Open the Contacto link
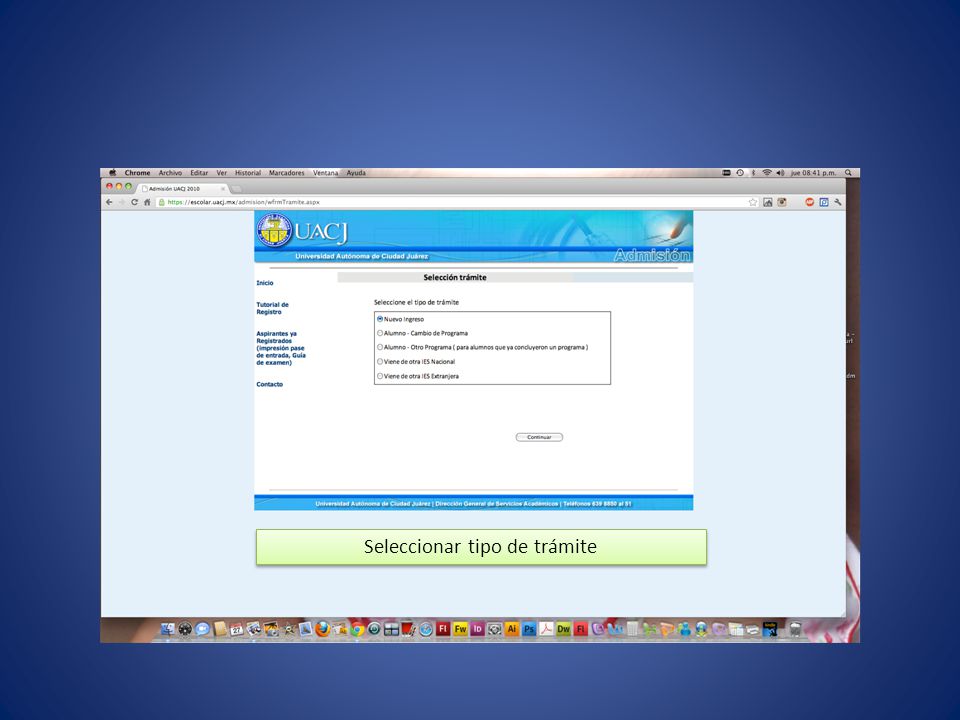The image size is (960, 720). click(269, 384)
